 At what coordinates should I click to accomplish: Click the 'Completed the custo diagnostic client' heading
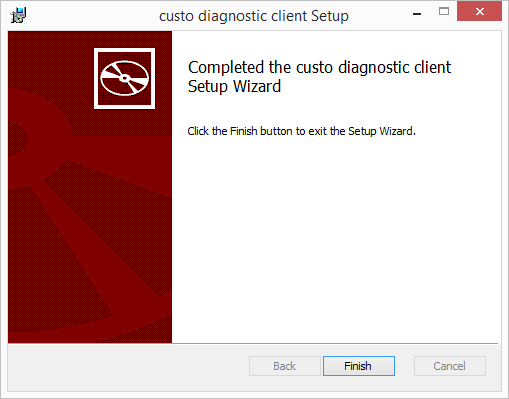pyautogui.click(x=319, y=67)
